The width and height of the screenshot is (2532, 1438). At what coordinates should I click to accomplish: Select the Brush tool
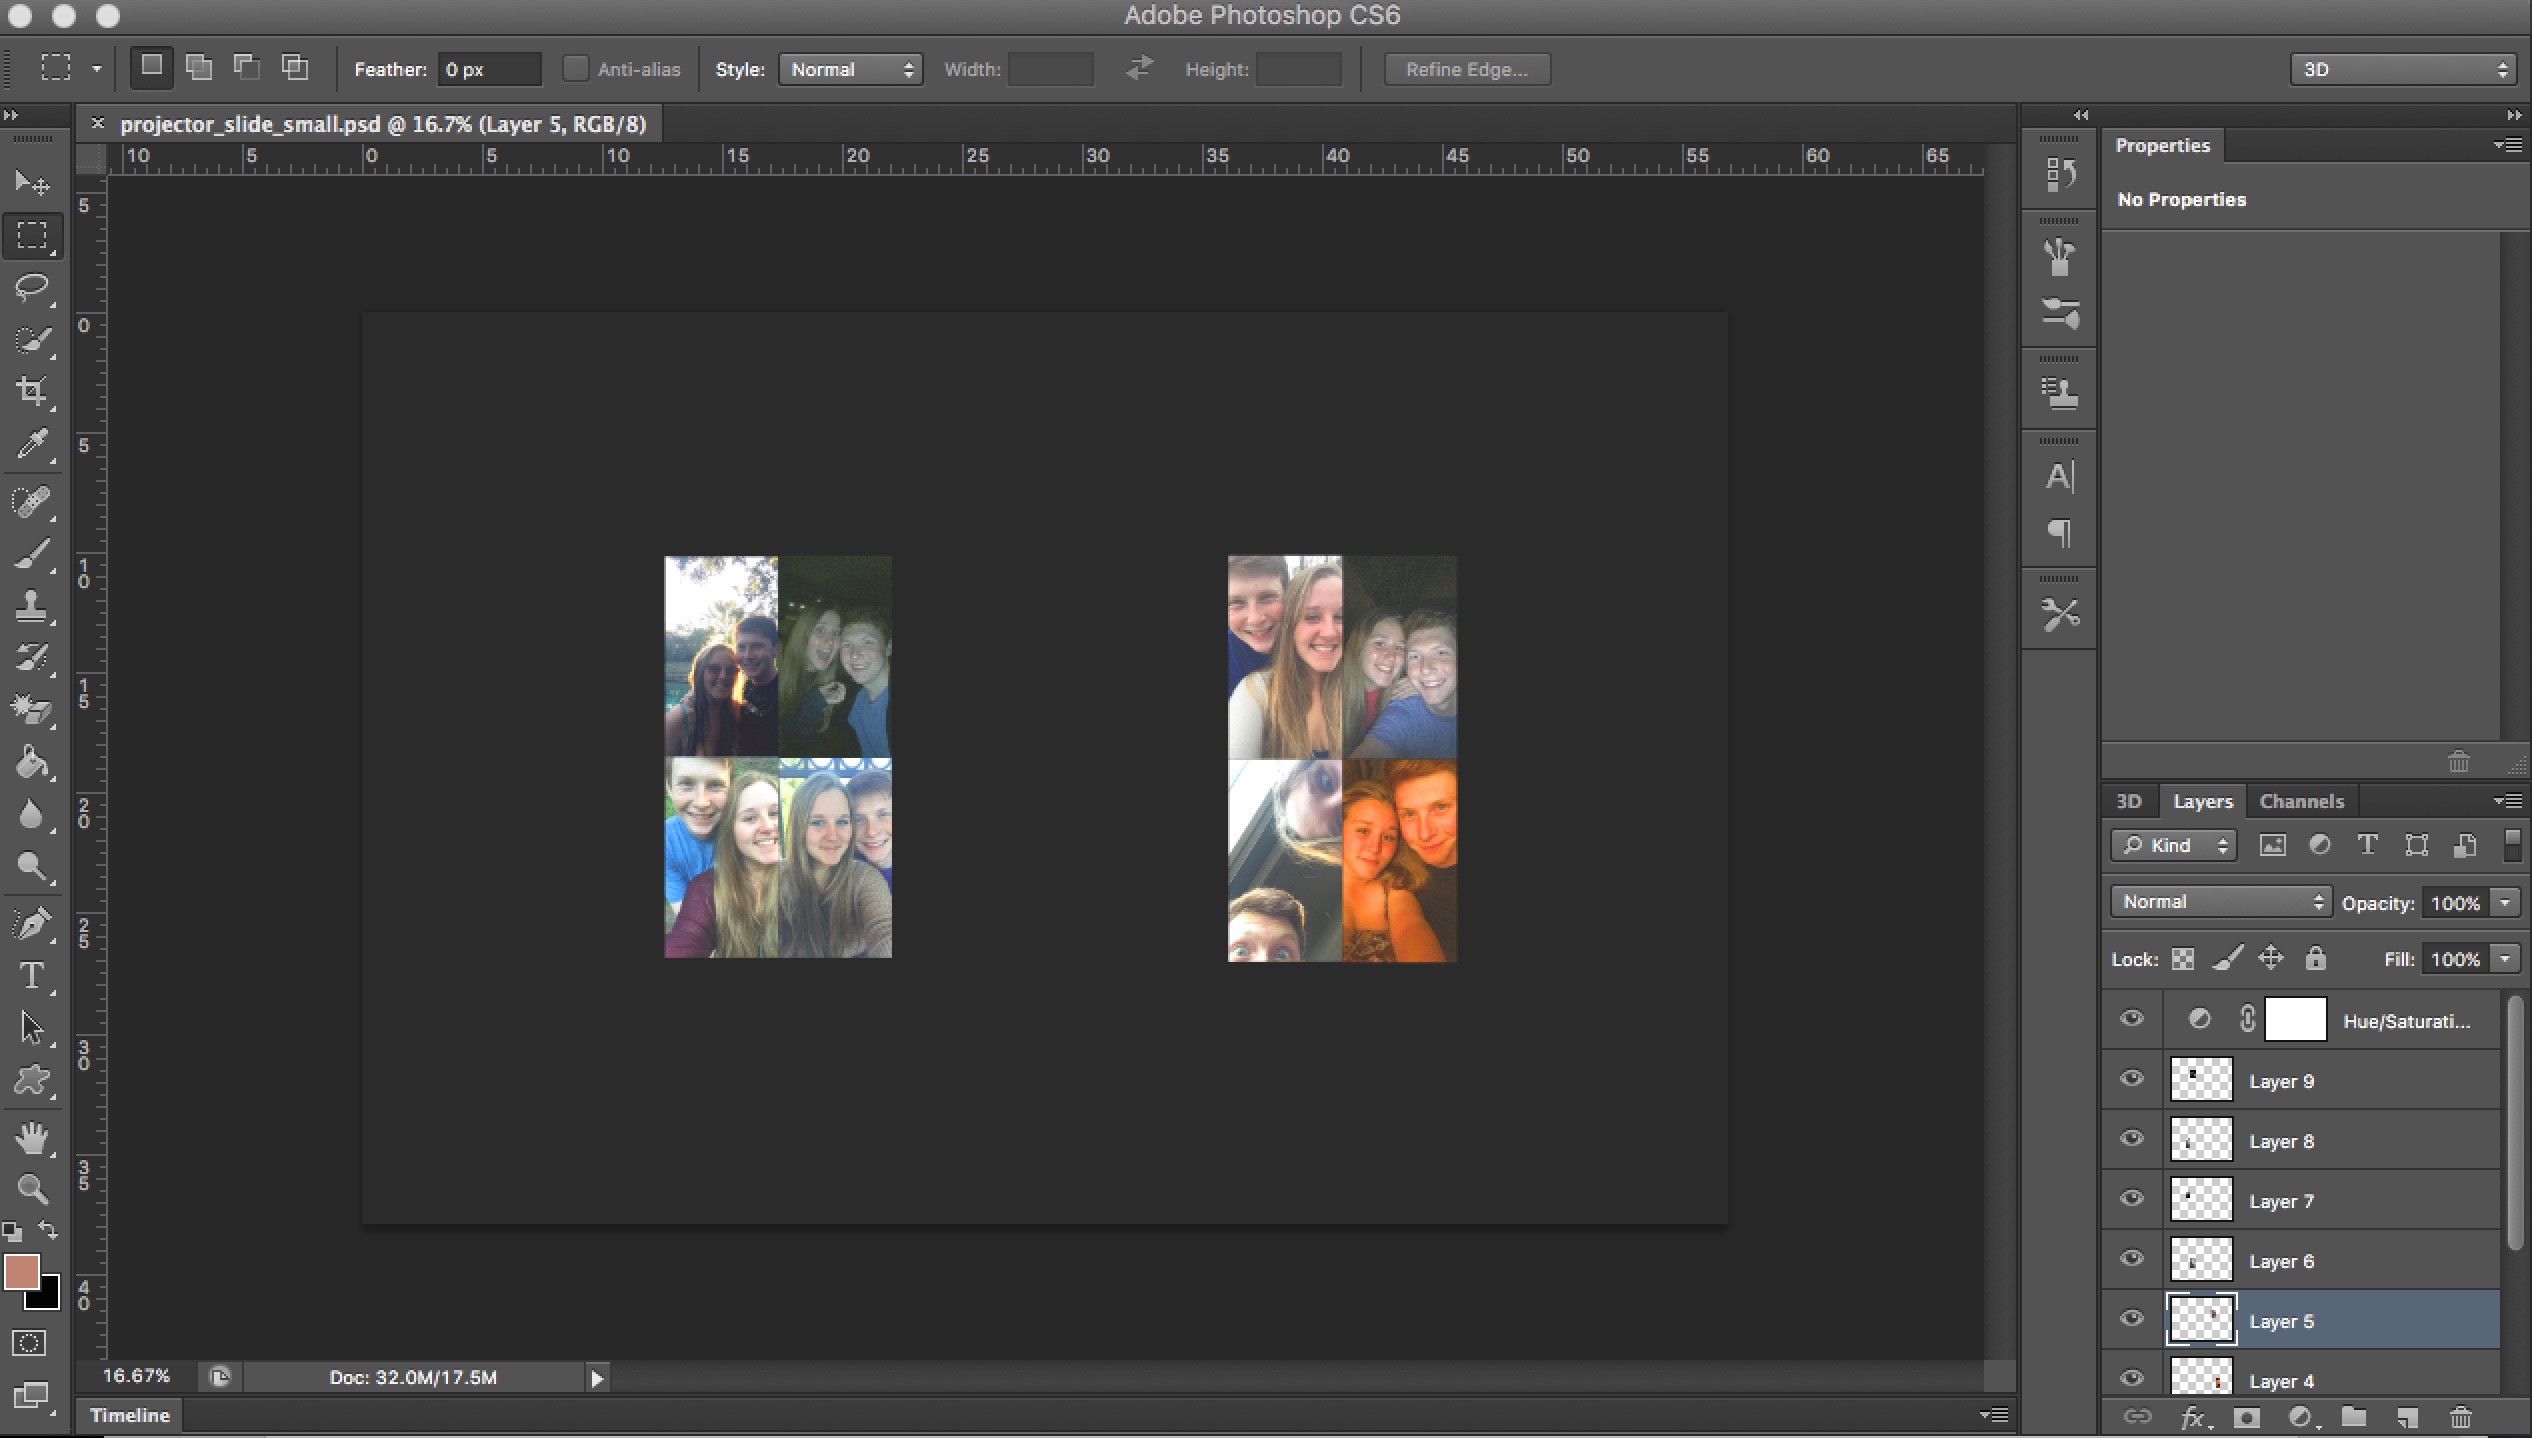pyautogui.click(x=31, y=553)
